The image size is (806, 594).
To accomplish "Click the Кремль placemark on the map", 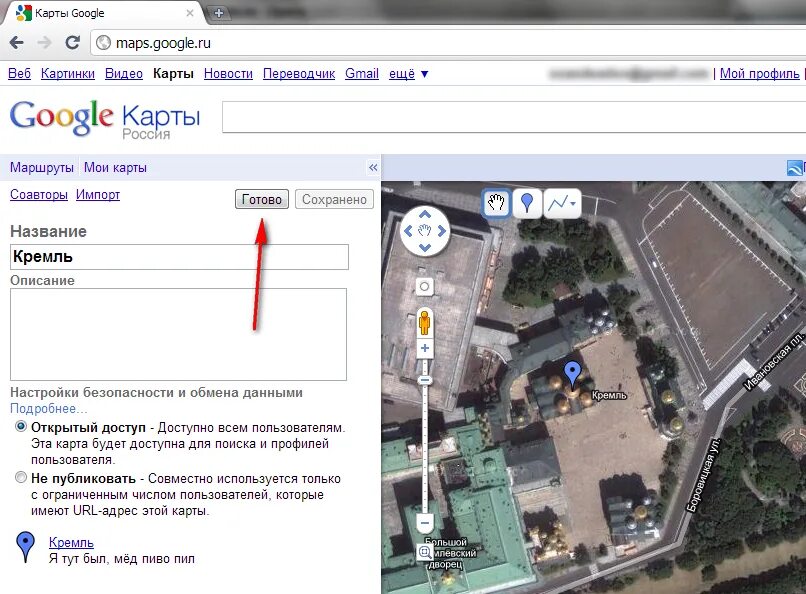I will click(573, 373).
